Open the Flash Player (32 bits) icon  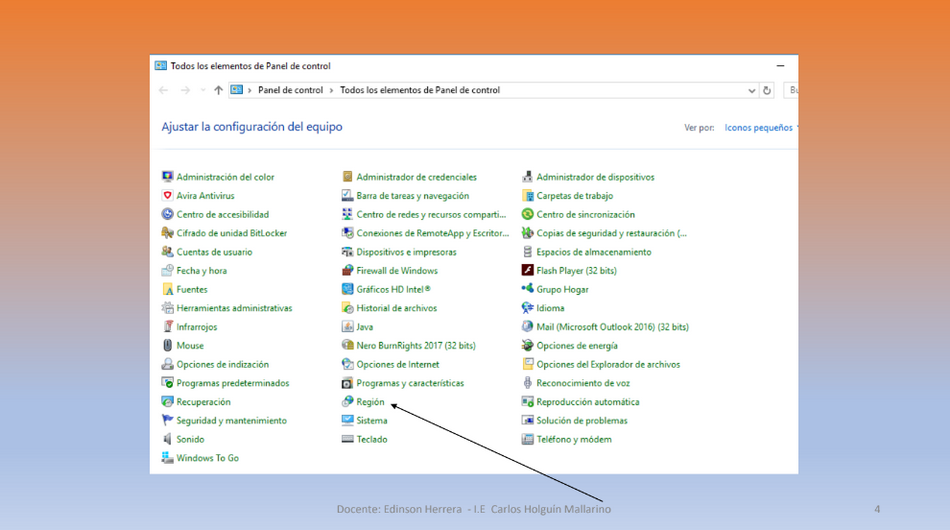527,271
